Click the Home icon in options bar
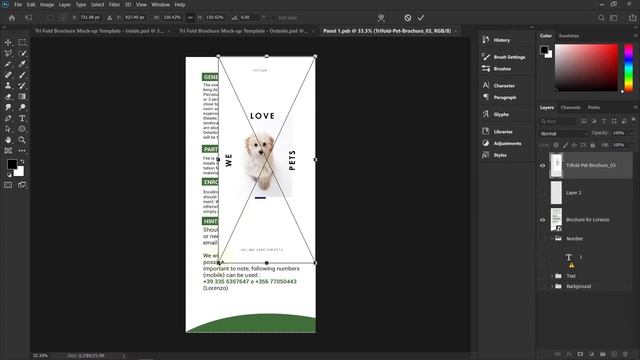Image resolution: width=640 pixels, height=360 pixels. (12, 18)
